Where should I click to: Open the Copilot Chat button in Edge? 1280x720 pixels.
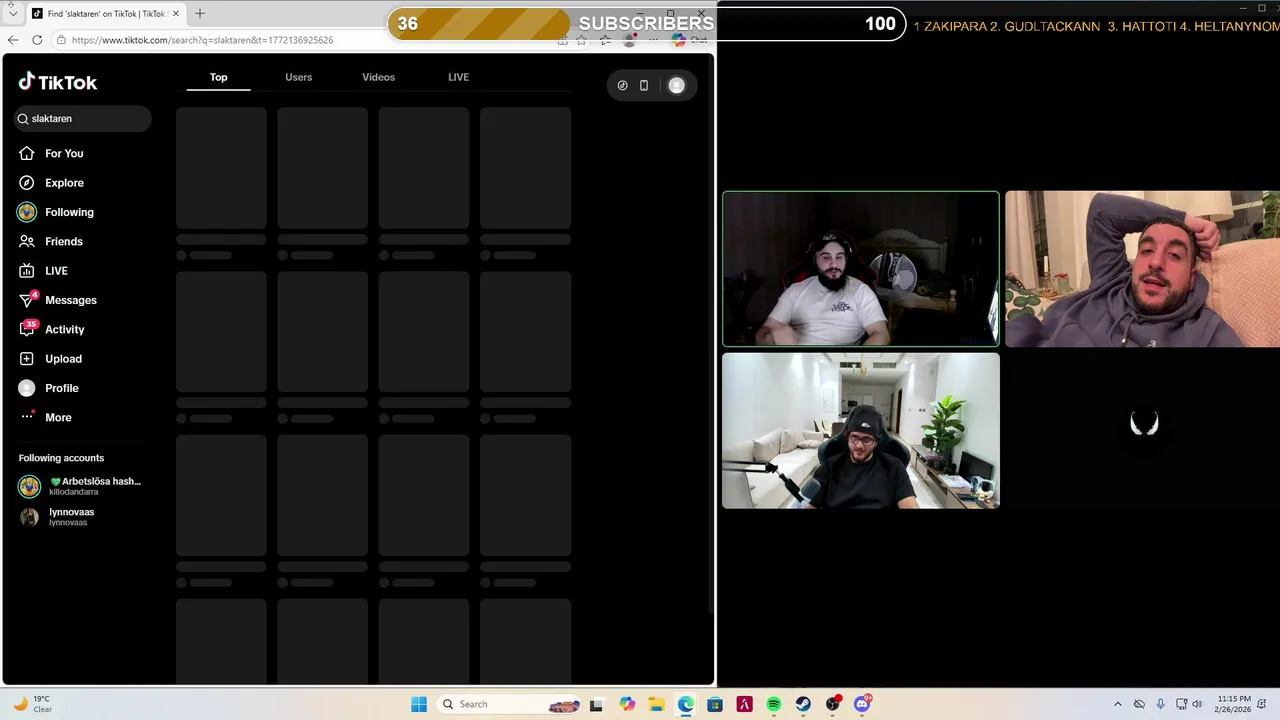pyautogui.click(x=690, y=40)
